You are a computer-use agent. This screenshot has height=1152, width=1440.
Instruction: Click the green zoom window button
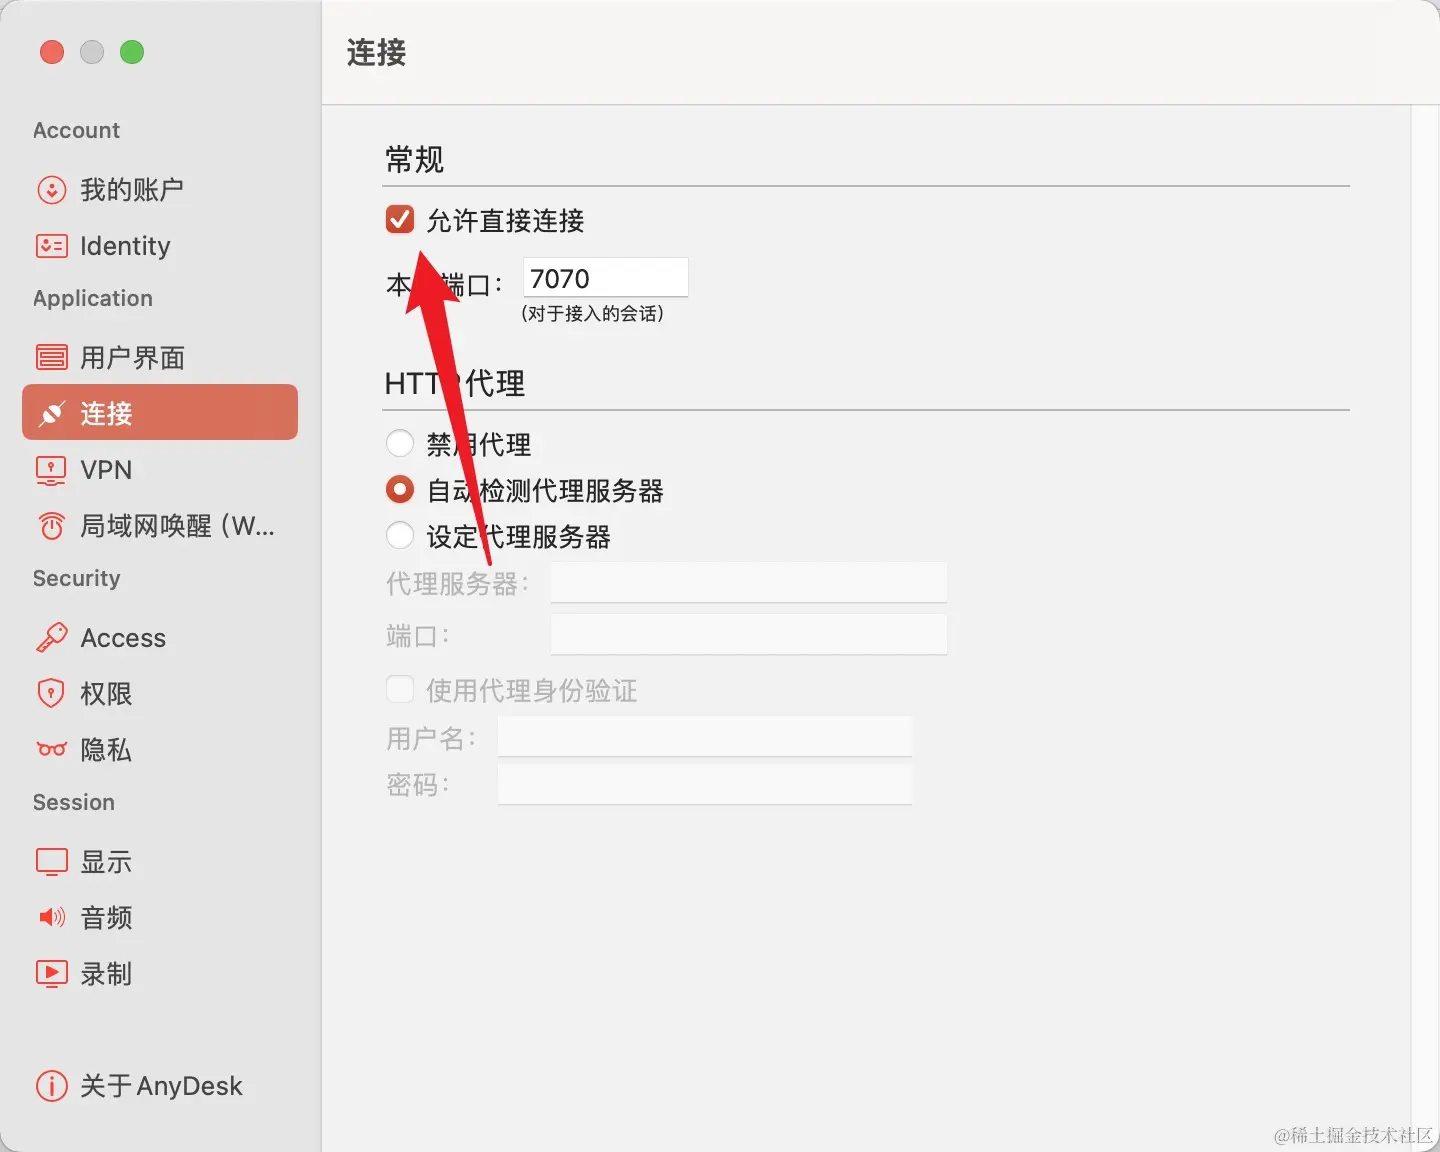(x=132, y=52)
